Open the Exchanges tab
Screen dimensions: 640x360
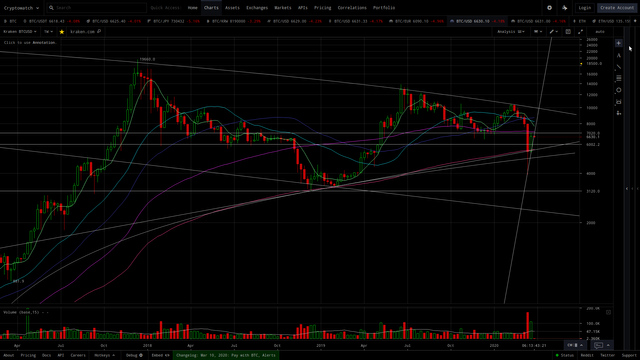257,8
